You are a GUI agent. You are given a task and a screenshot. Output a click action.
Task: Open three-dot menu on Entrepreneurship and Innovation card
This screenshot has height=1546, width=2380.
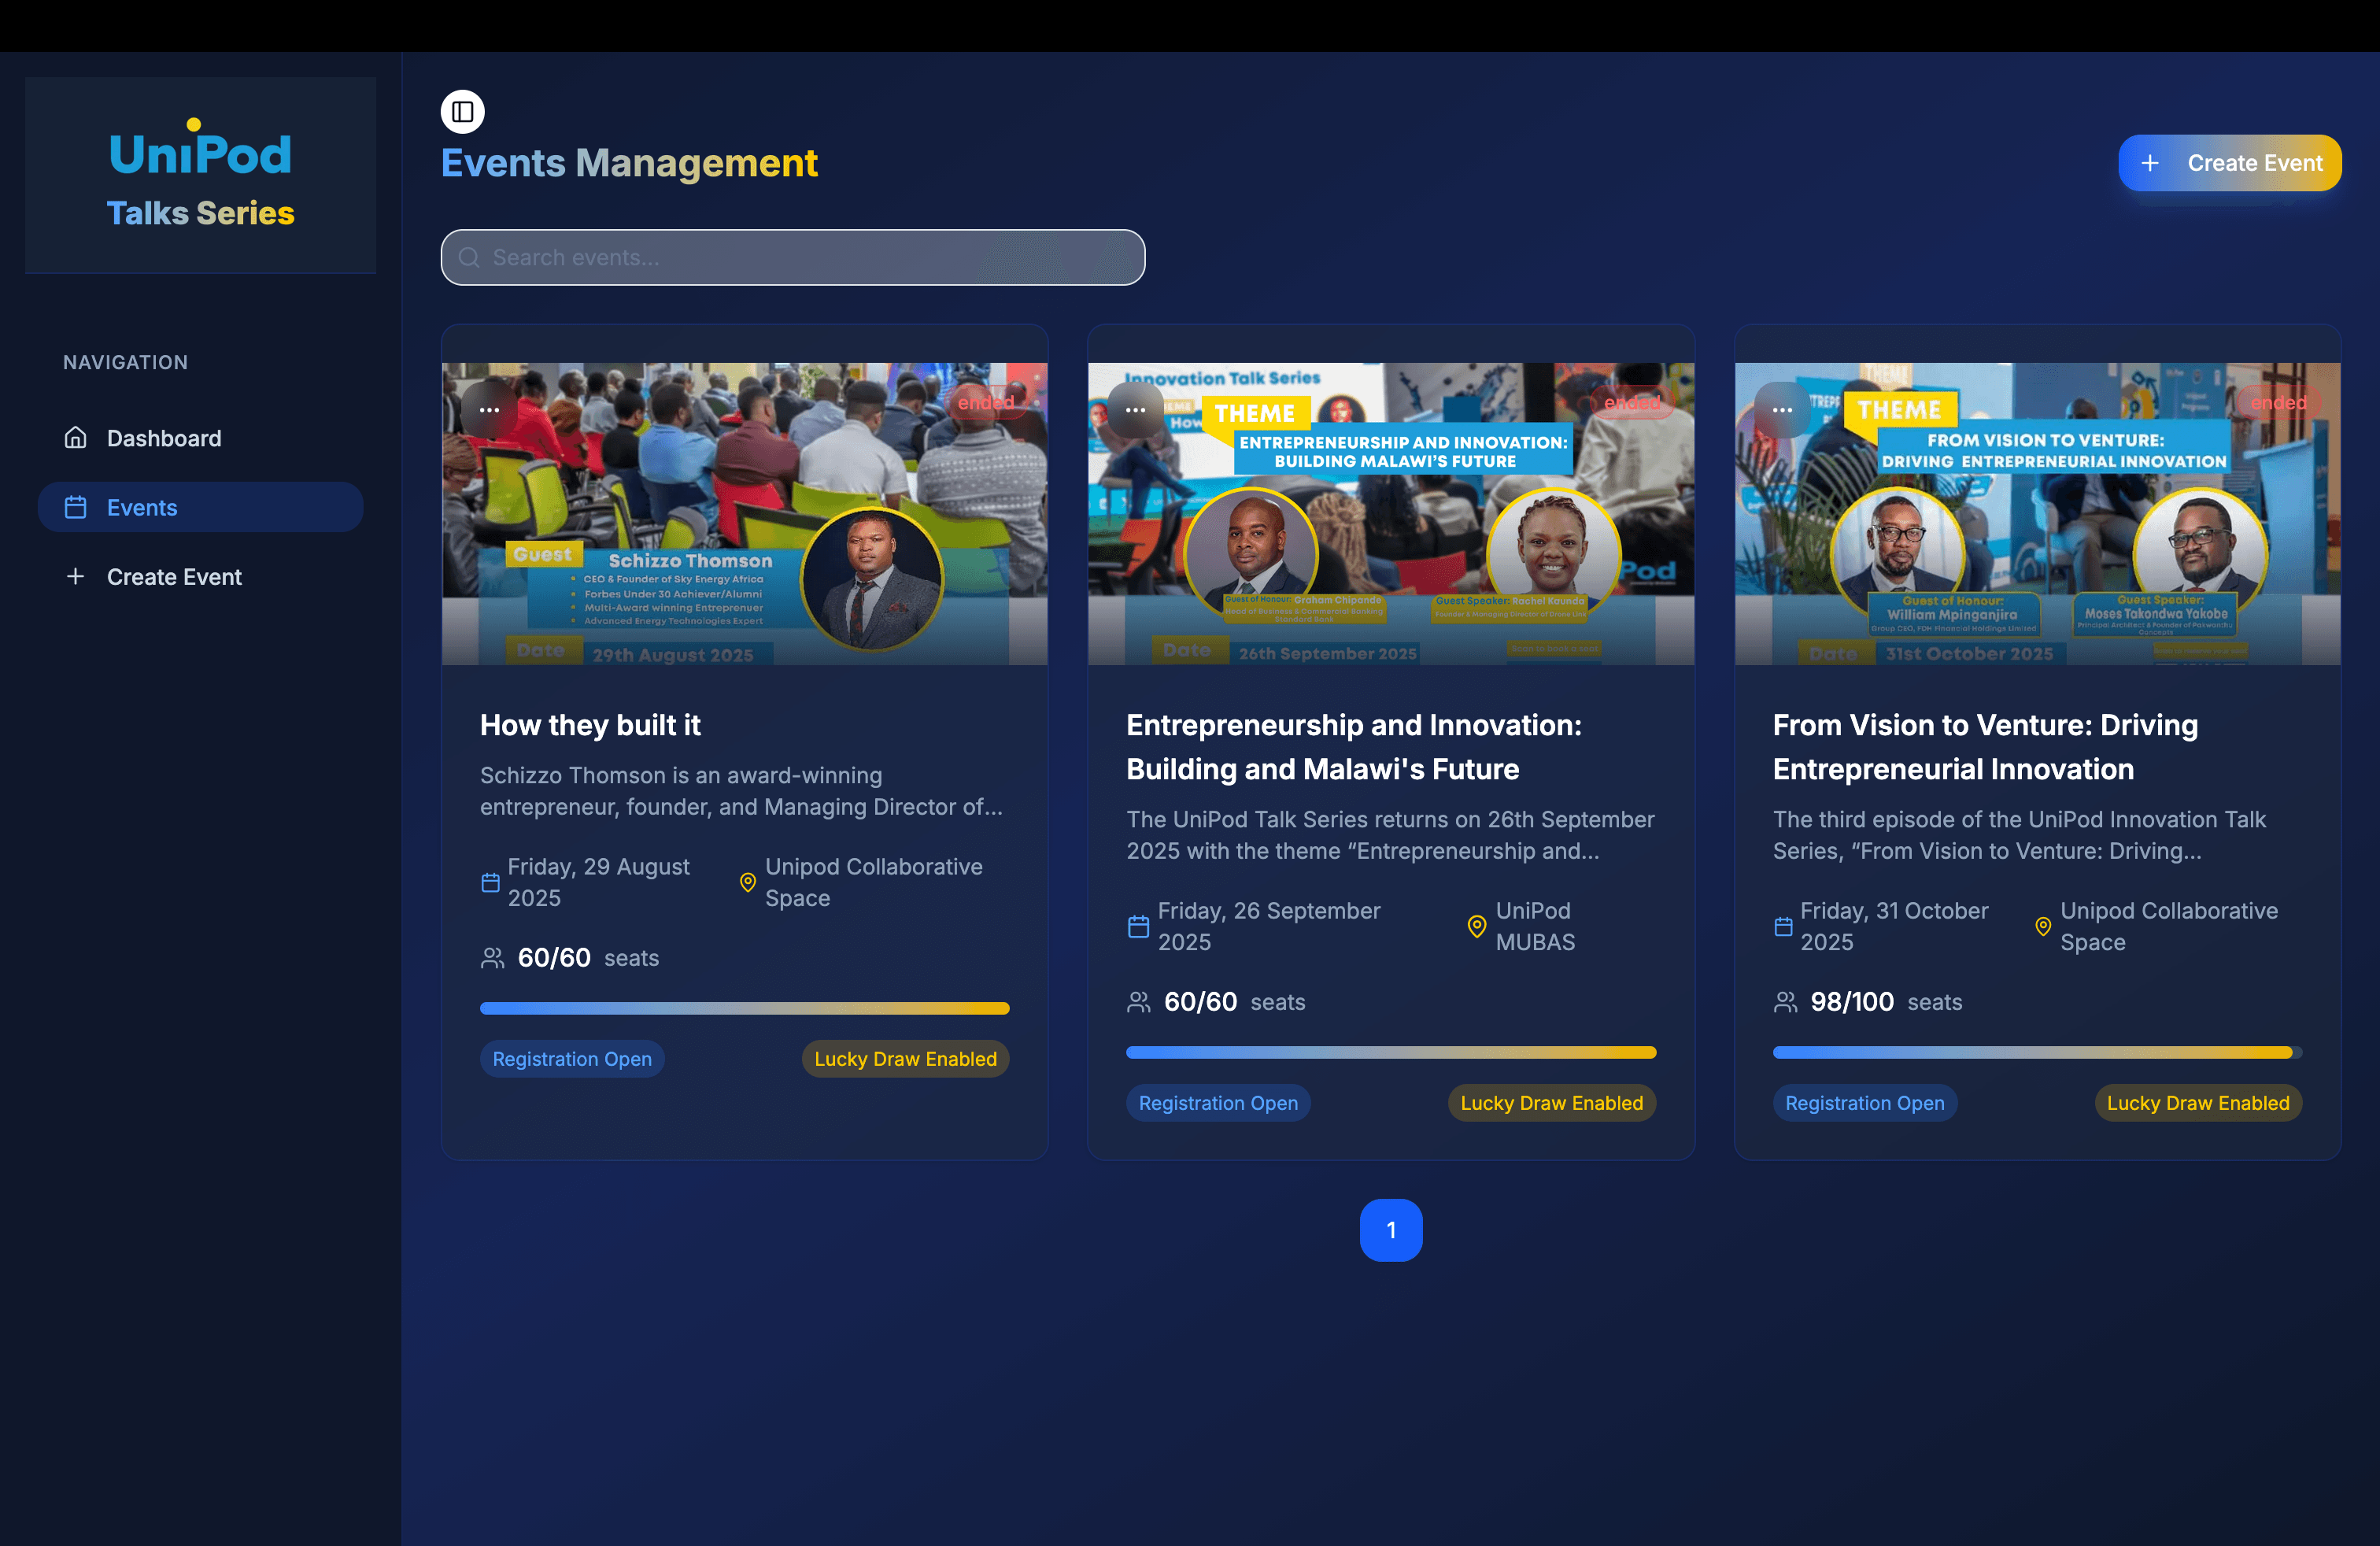point(1135,410)
